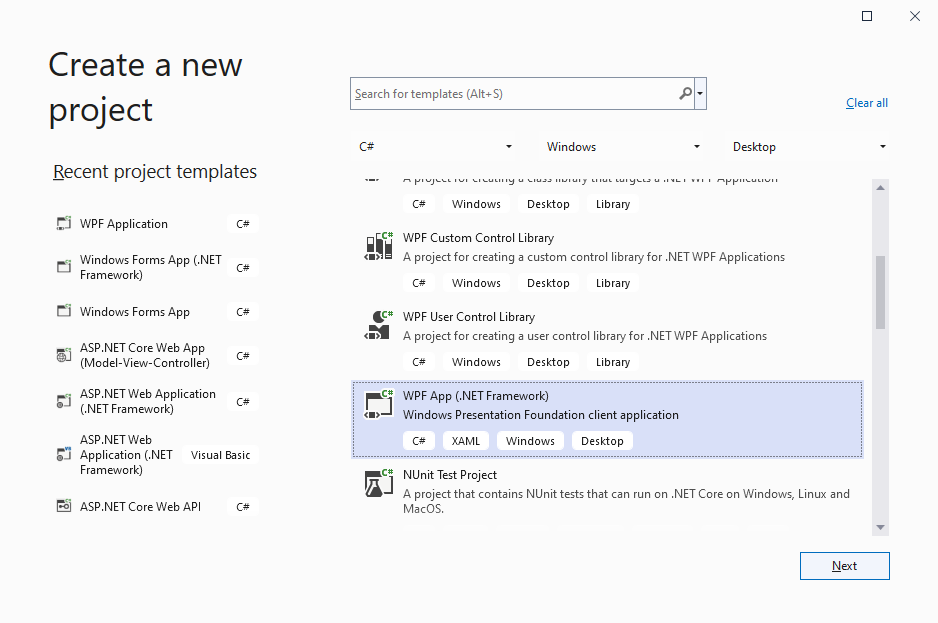Click the Windows Presentation Foundation client application description

point(541,415)
